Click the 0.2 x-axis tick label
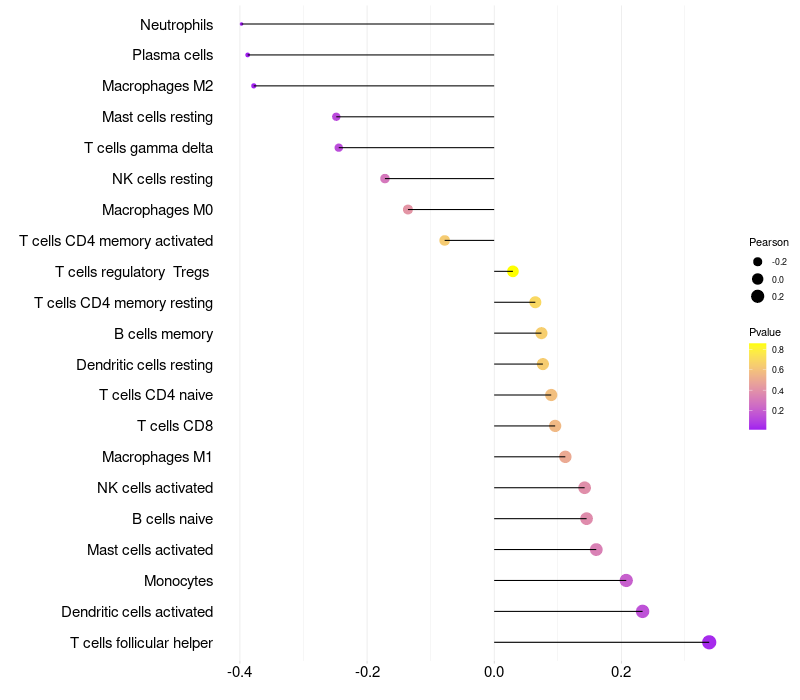The height and width of the screenshot is (700, 800). (x=621, y=671)
